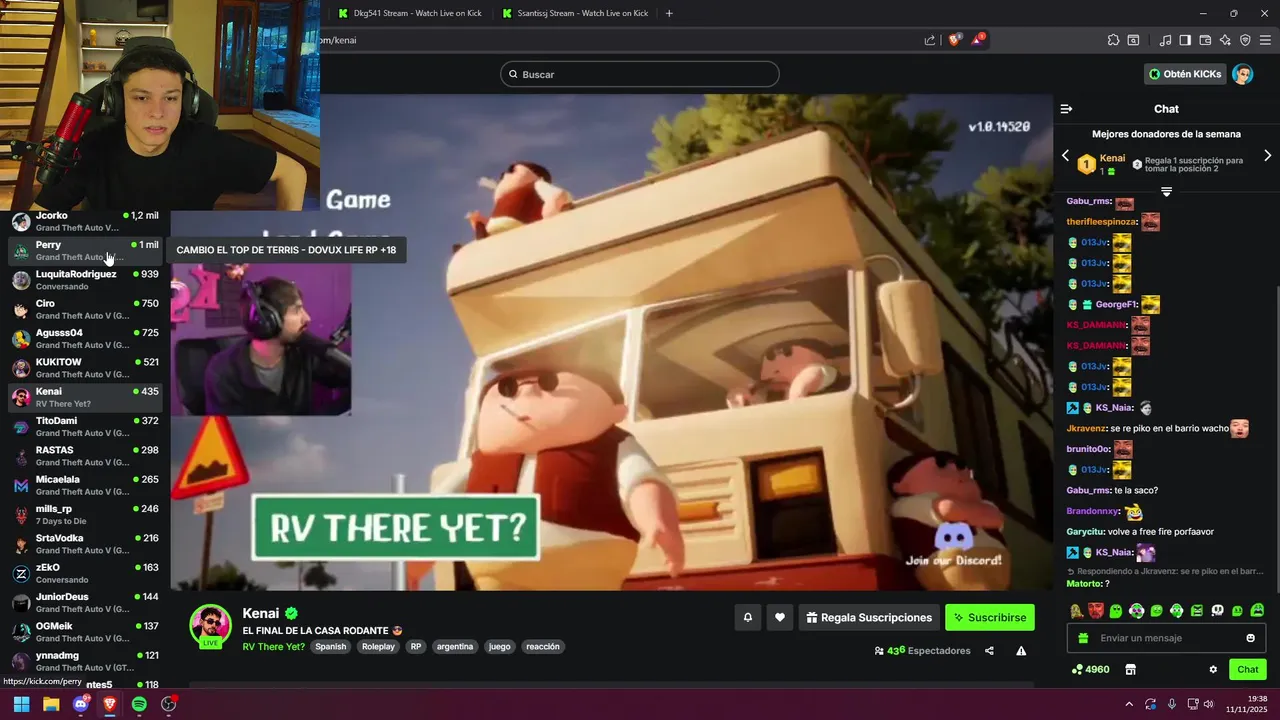The image size is (1280, 720).
Task: Open the Brave Leo AI sparkle icon
Action: 1225,40
